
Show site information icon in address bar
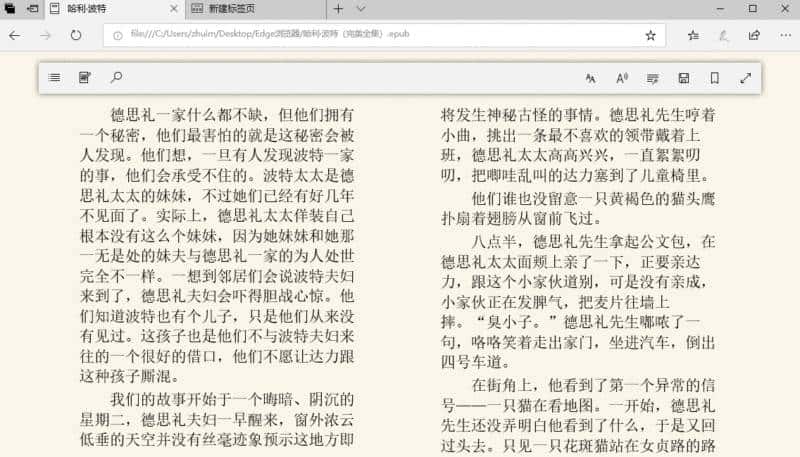click(x=118, y=35)
